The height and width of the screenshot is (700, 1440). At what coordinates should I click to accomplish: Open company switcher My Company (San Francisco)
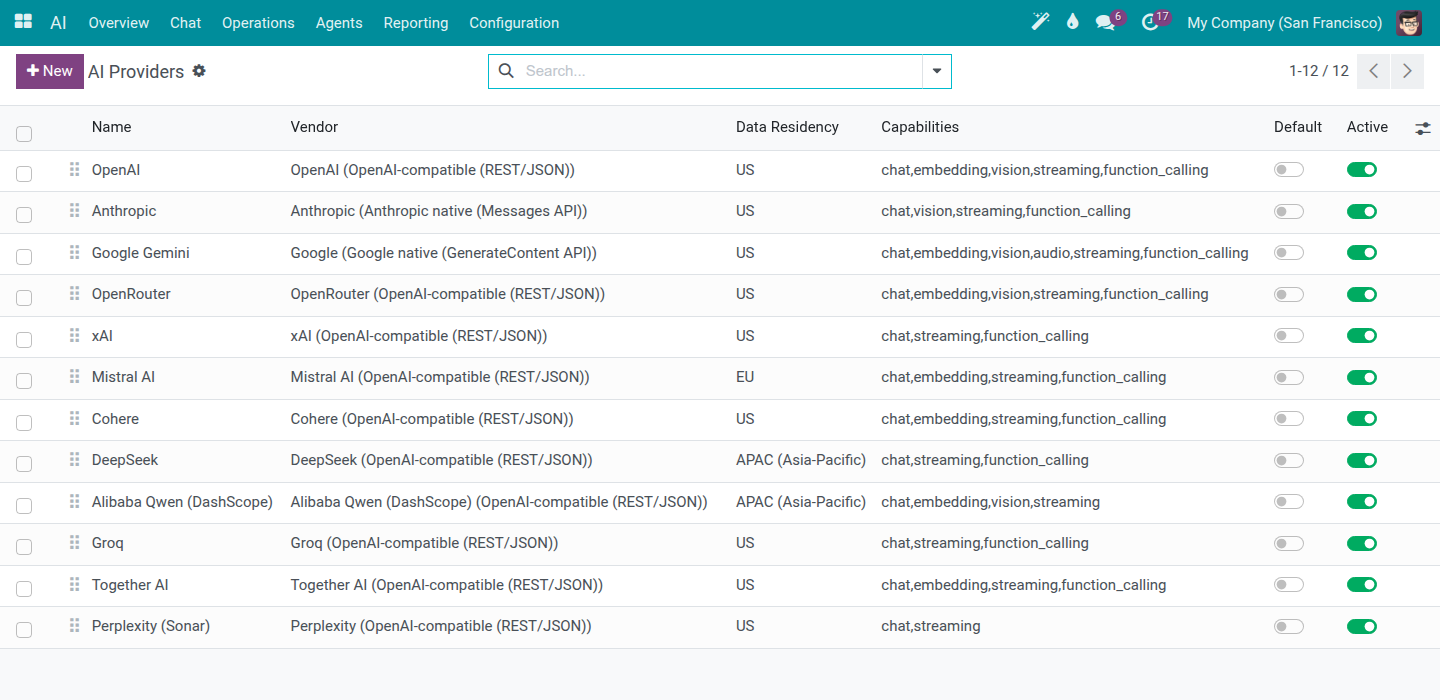point(1285,22)
